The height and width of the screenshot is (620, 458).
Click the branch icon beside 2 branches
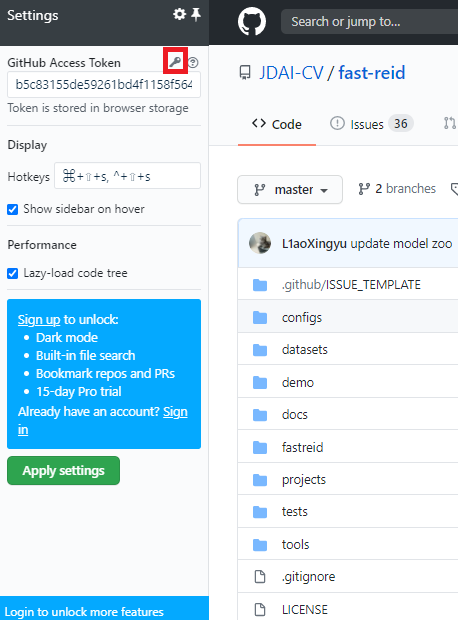[x=364, y=189]
